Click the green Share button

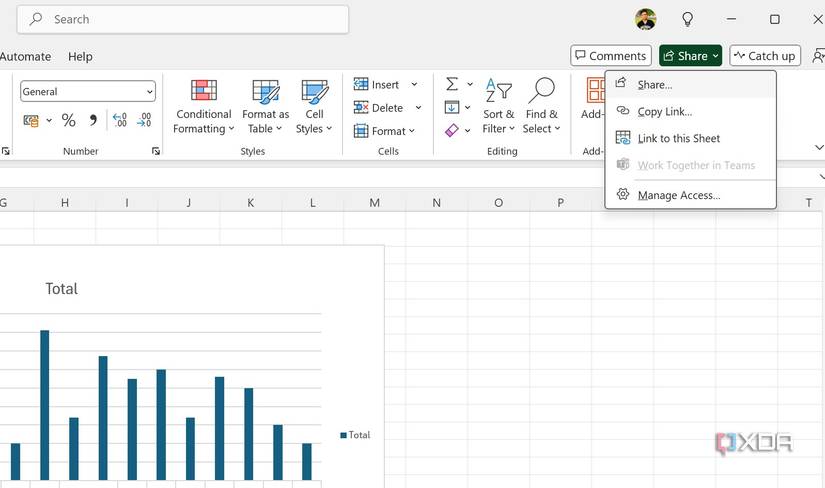tap(690, 56)
